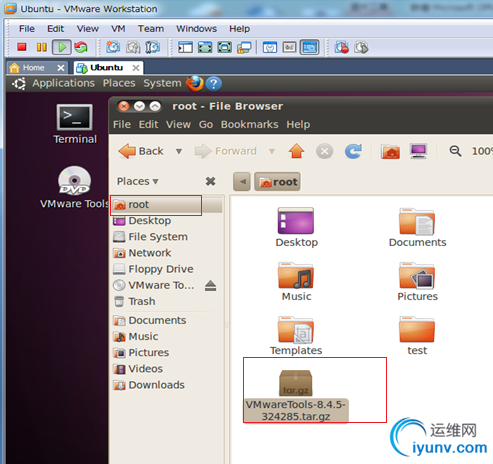Select the Pictures folder in file view
This screenshot has width=493, height=464.
point(417,282)
